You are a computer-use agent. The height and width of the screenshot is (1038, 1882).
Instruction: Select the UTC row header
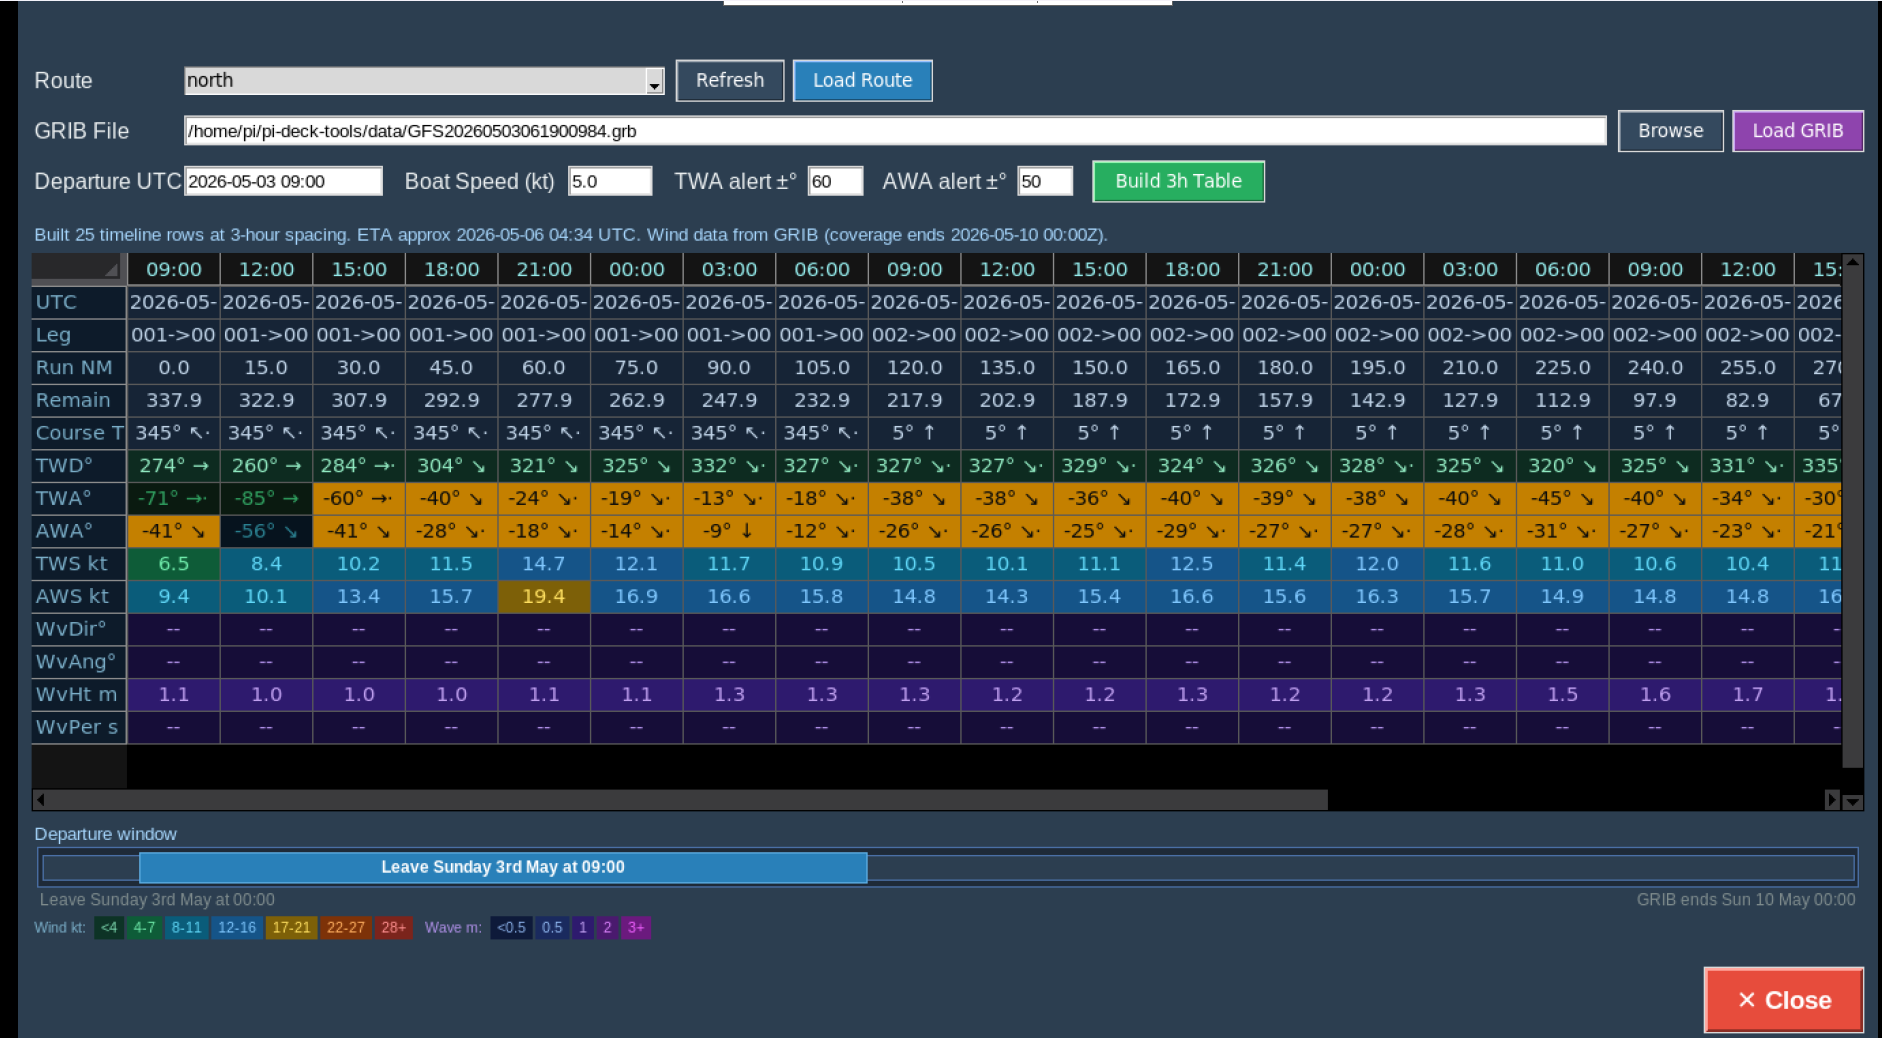click(x=78, y=302)
